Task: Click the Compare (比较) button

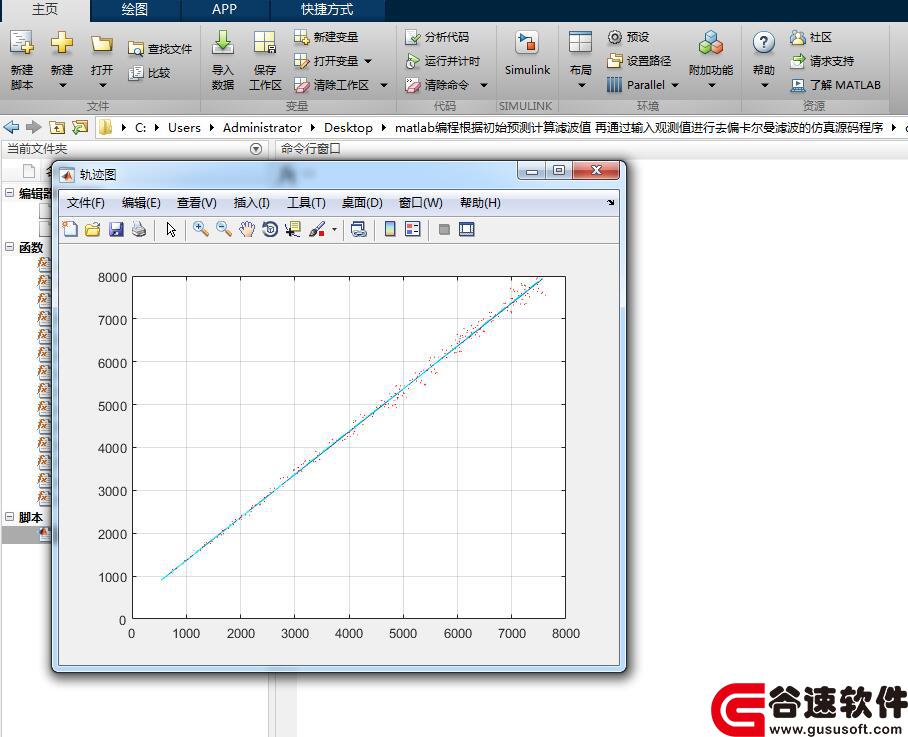Action: pyautogui.click(x=149, y=73)
